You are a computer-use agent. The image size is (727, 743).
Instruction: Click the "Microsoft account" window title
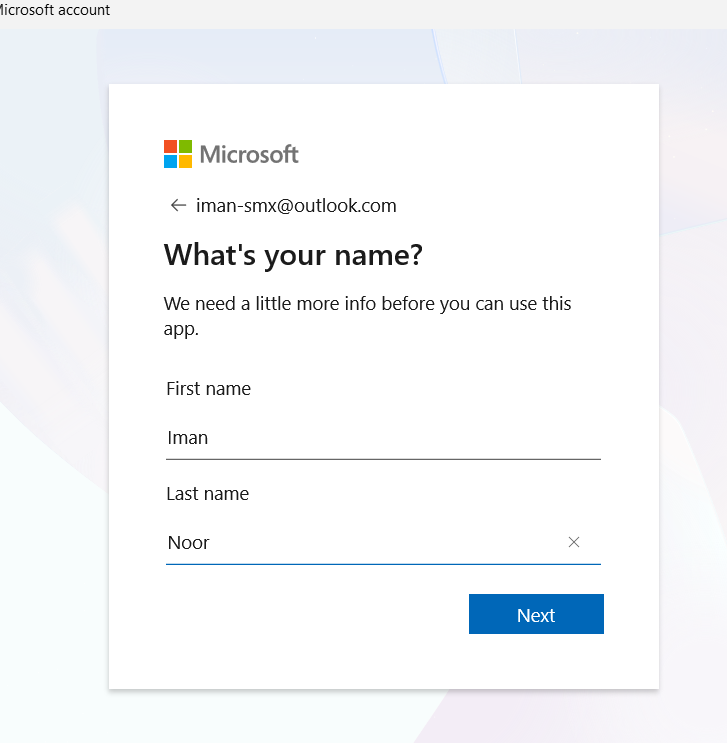[x=55, y=9]
